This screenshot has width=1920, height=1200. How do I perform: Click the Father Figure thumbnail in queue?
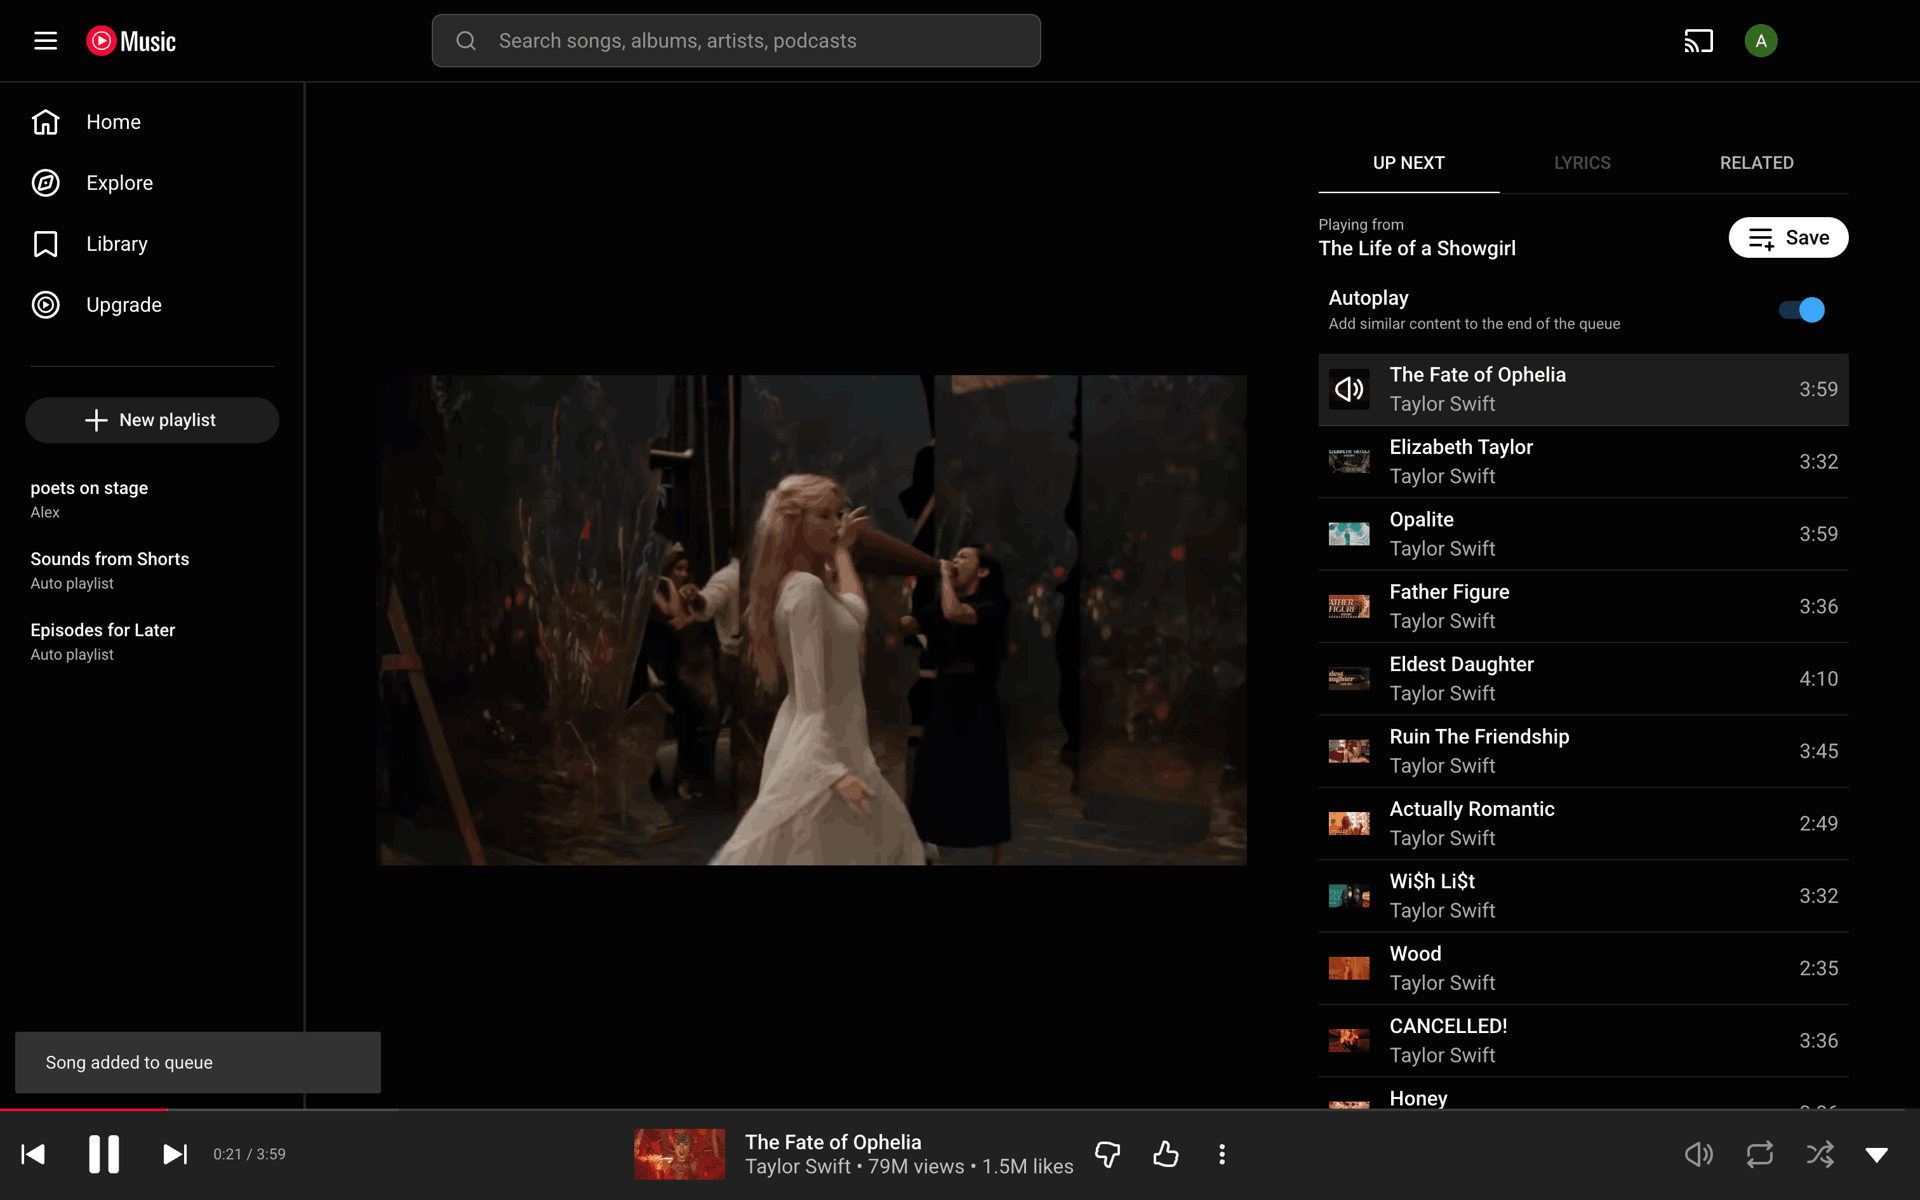click(1349, 606)
